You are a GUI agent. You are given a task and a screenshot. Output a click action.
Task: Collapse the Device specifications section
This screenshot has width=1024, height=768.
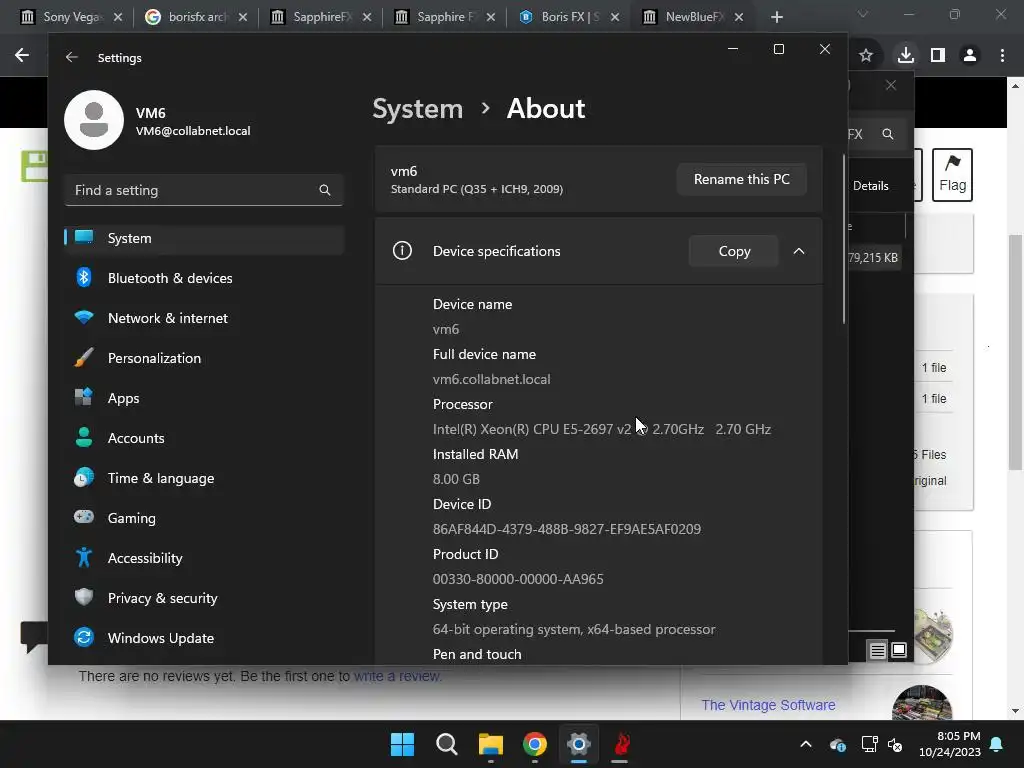click(x=799, y=251)
